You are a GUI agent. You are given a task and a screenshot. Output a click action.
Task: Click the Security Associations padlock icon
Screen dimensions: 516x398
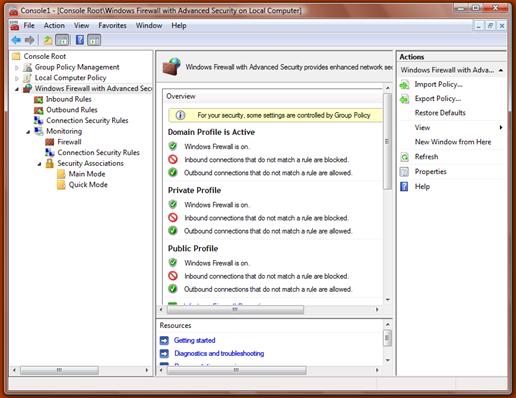click(x=50, y=163)
